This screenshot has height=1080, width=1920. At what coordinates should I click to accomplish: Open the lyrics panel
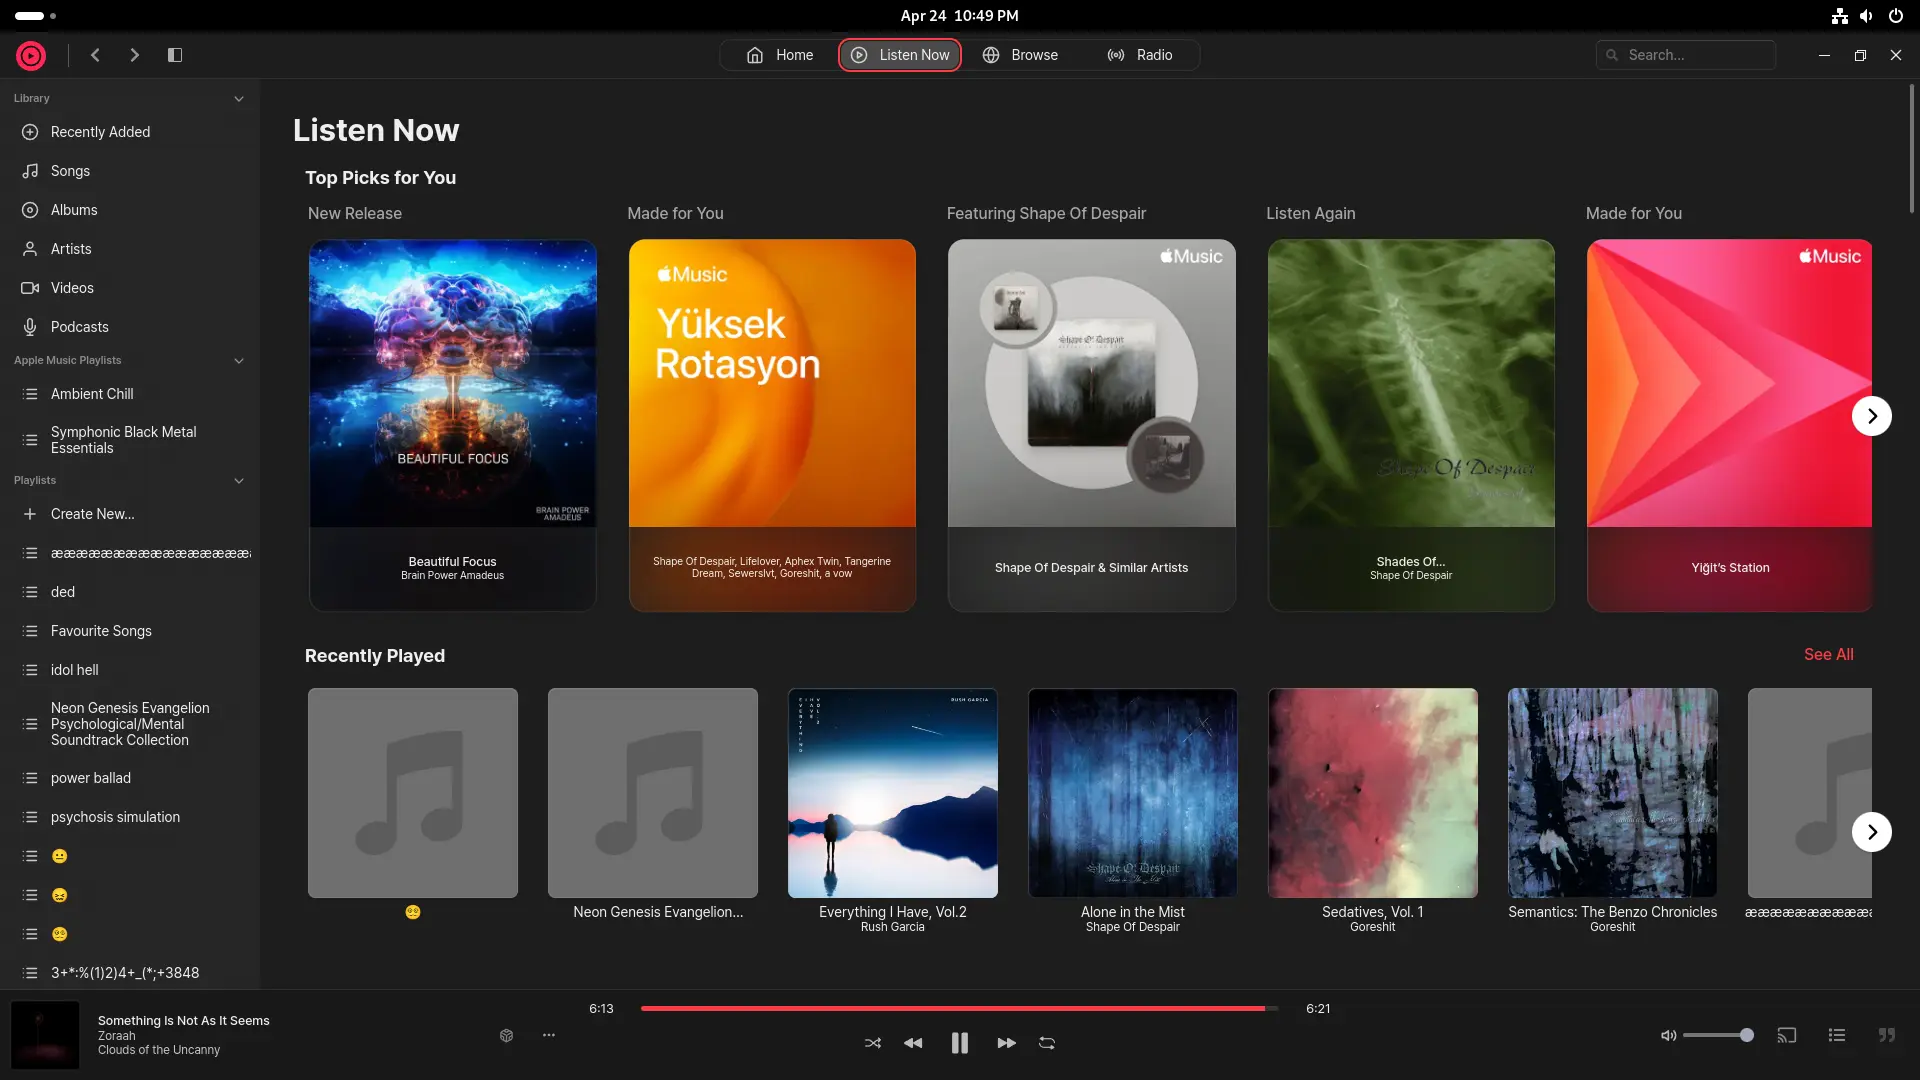pos(1887,1035)
